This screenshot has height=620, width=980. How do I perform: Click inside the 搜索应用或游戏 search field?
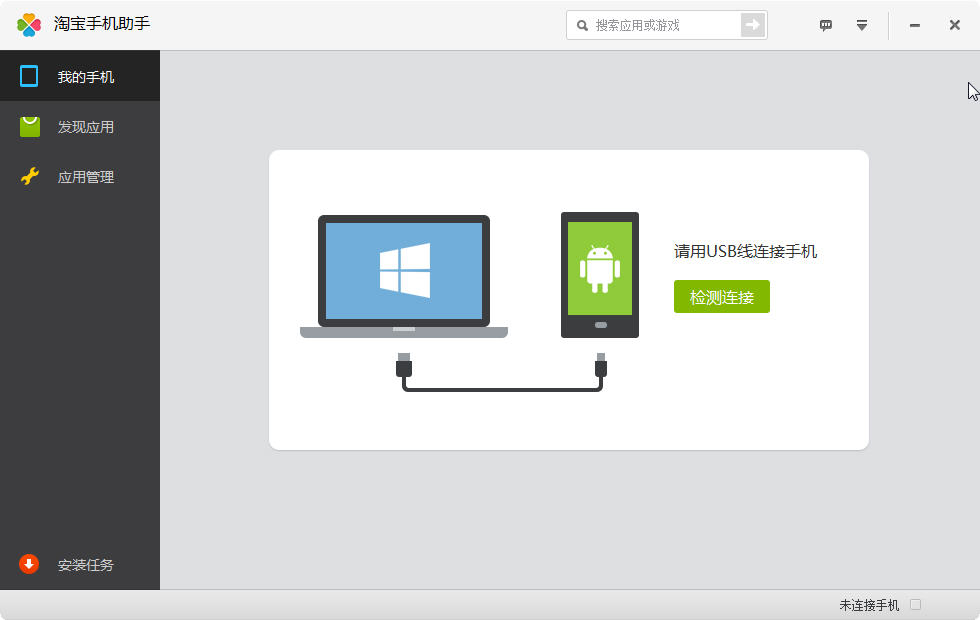click(660, 25)
